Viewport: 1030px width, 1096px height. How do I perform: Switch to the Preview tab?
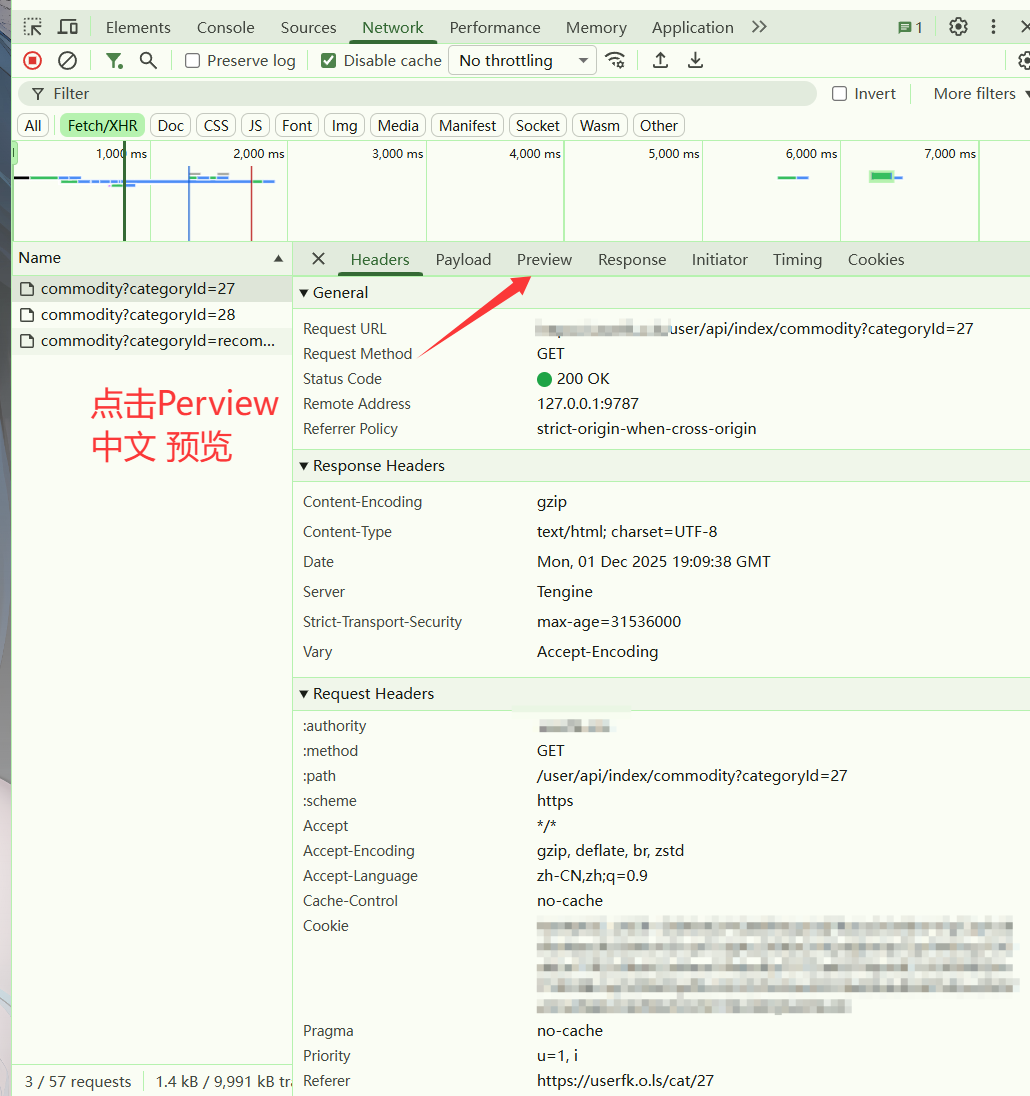pos(544,260)
